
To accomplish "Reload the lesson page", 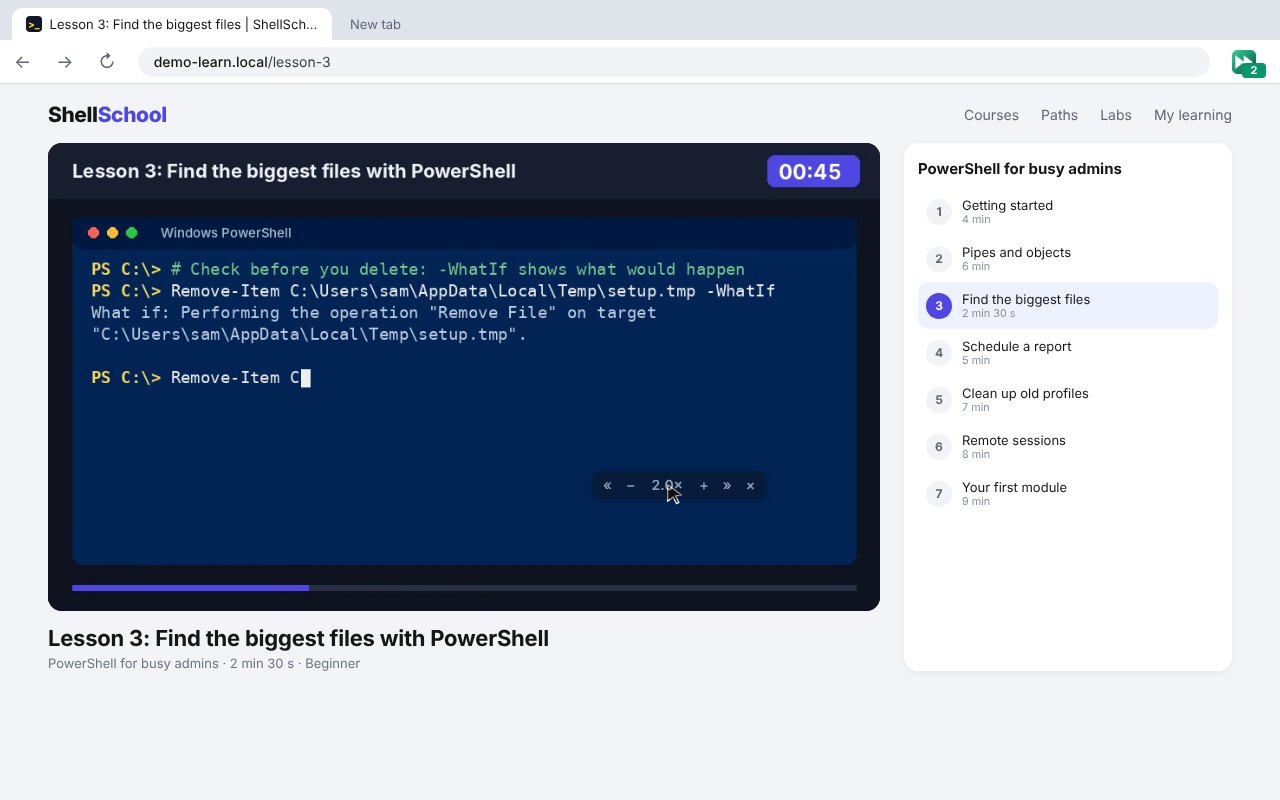I will (107, 62).
